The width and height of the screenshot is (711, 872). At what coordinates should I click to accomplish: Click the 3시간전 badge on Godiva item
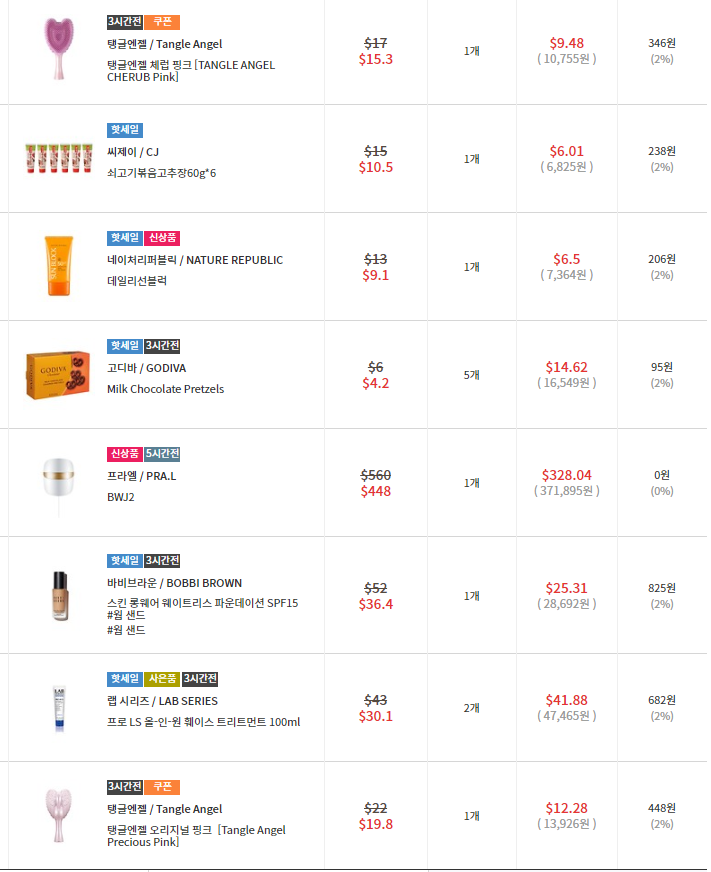[x=162, y=346]
